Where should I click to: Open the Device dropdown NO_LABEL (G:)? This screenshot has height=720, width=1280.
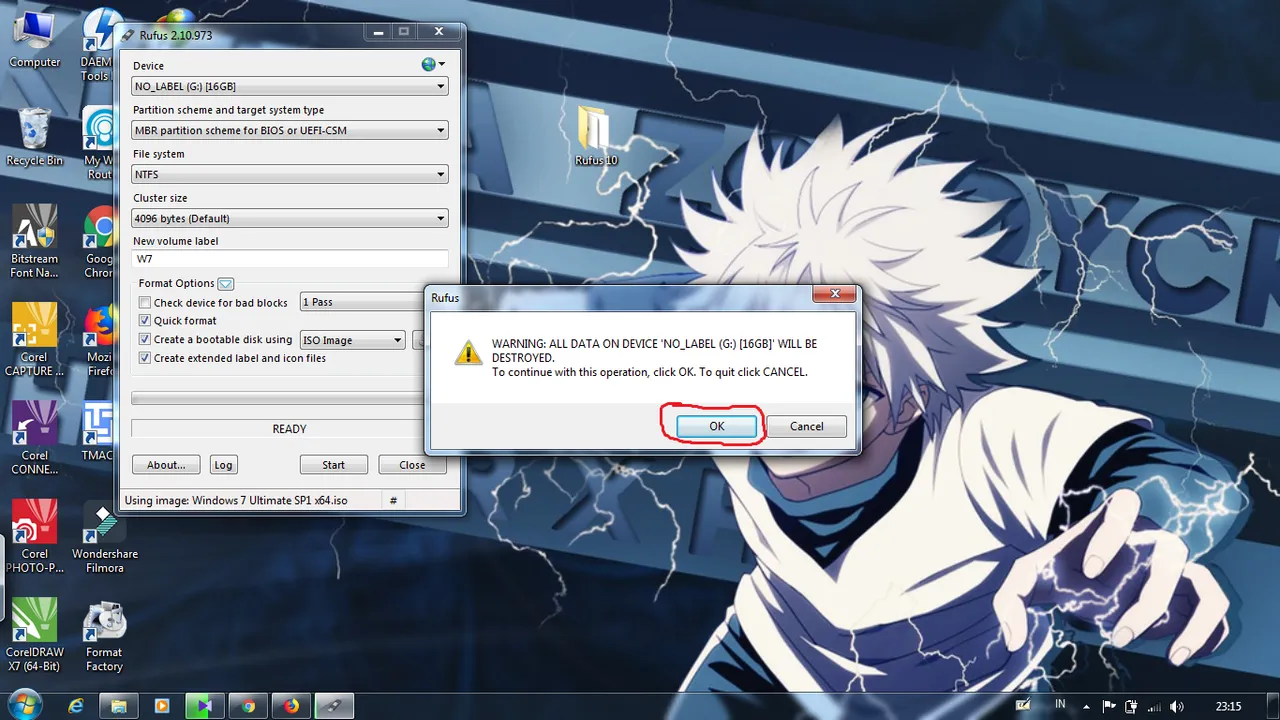[290, 87]
